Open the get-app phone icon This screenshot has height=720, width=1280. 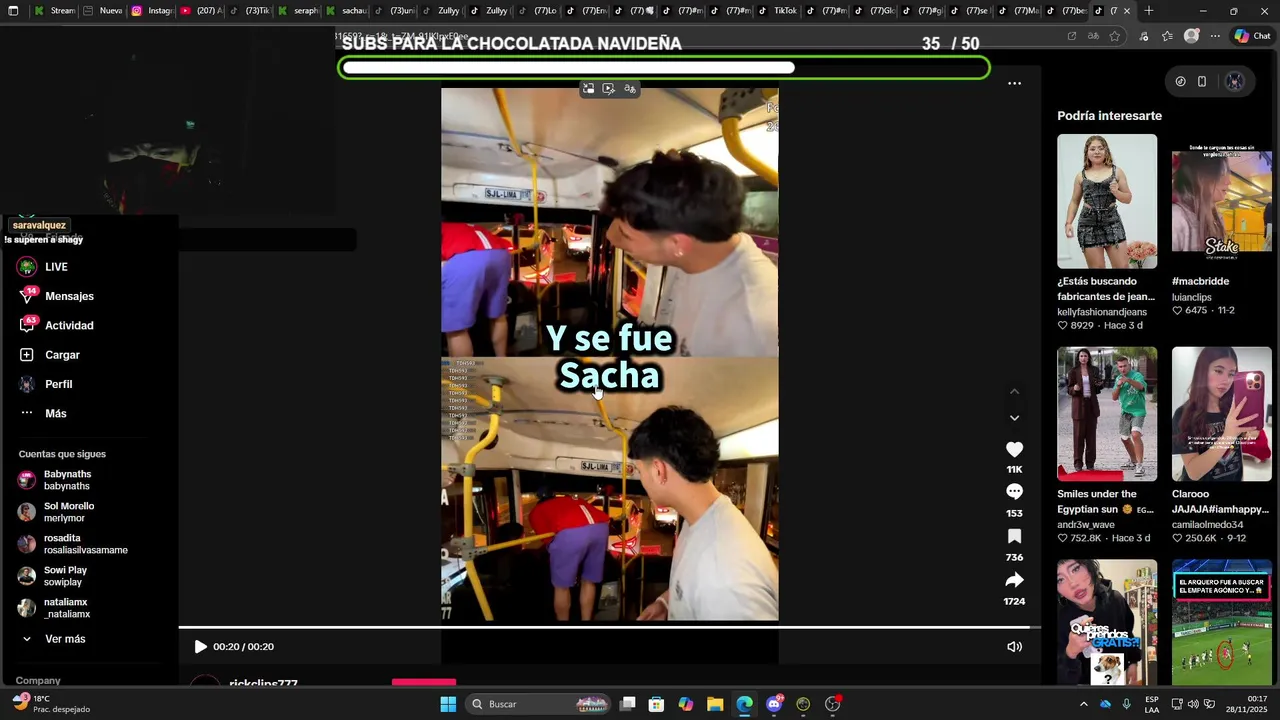coord(1202,82)
